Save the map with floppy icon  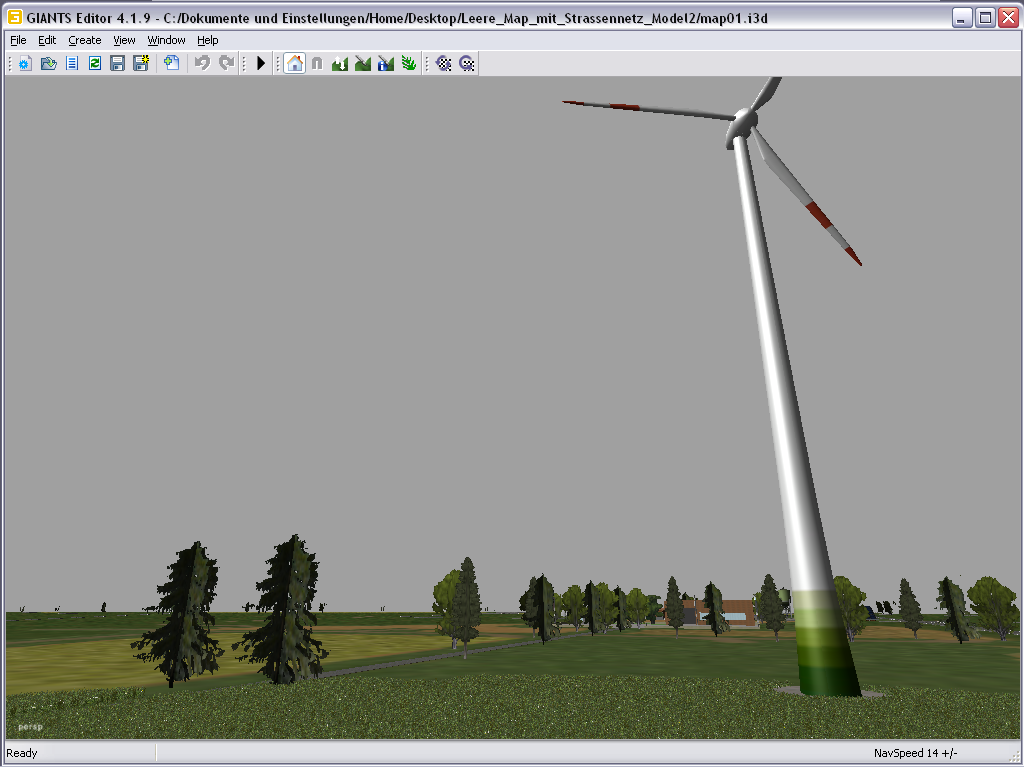pyautogui.click(x=118, y=63)
